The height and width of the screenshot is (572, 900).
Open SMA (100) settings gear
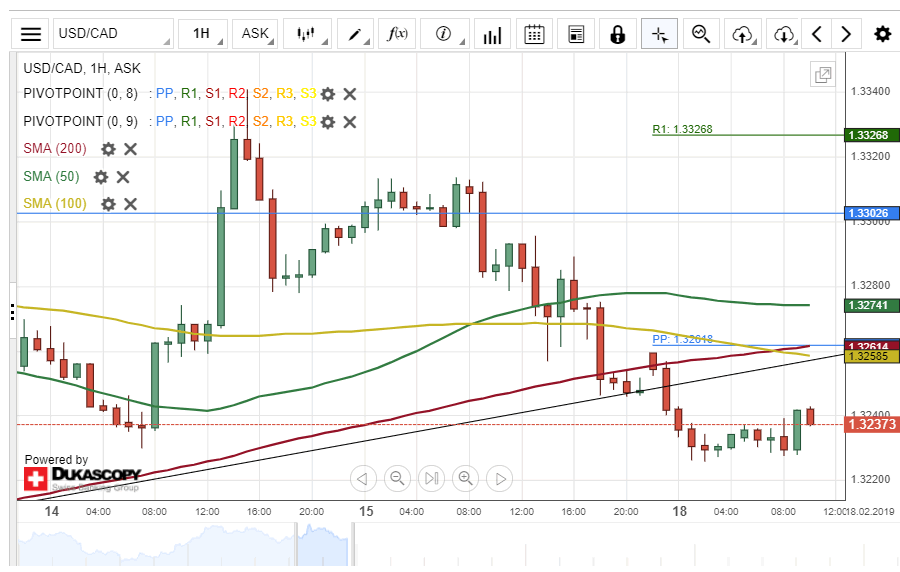[108, 204]
